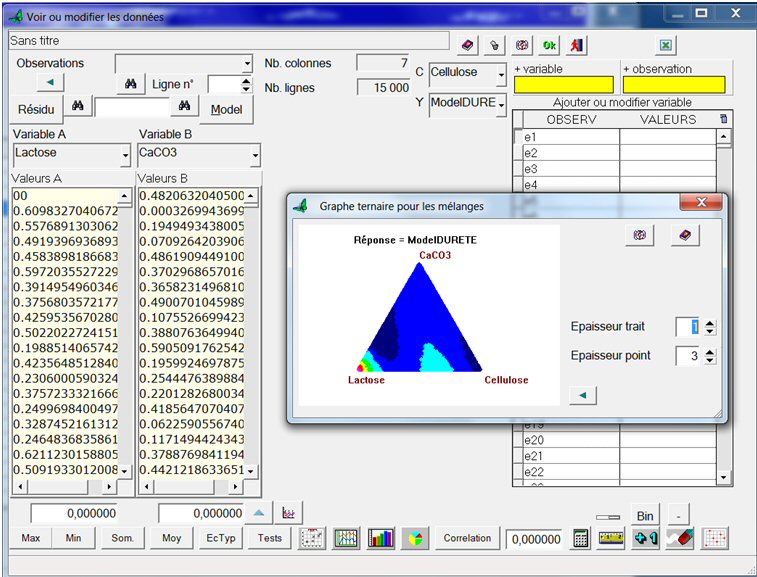Click the Excel export icon
The height and width of the screenshot is (577, 757).
coord(666,45)
